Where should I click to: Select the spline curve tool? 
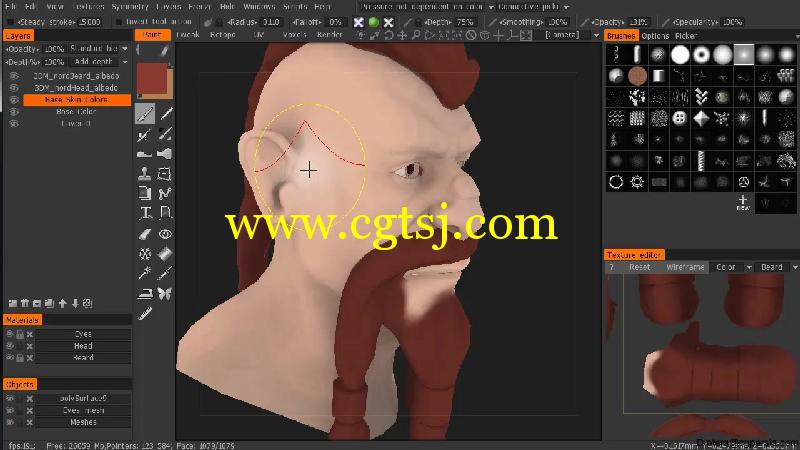click(x=165, y=193)
